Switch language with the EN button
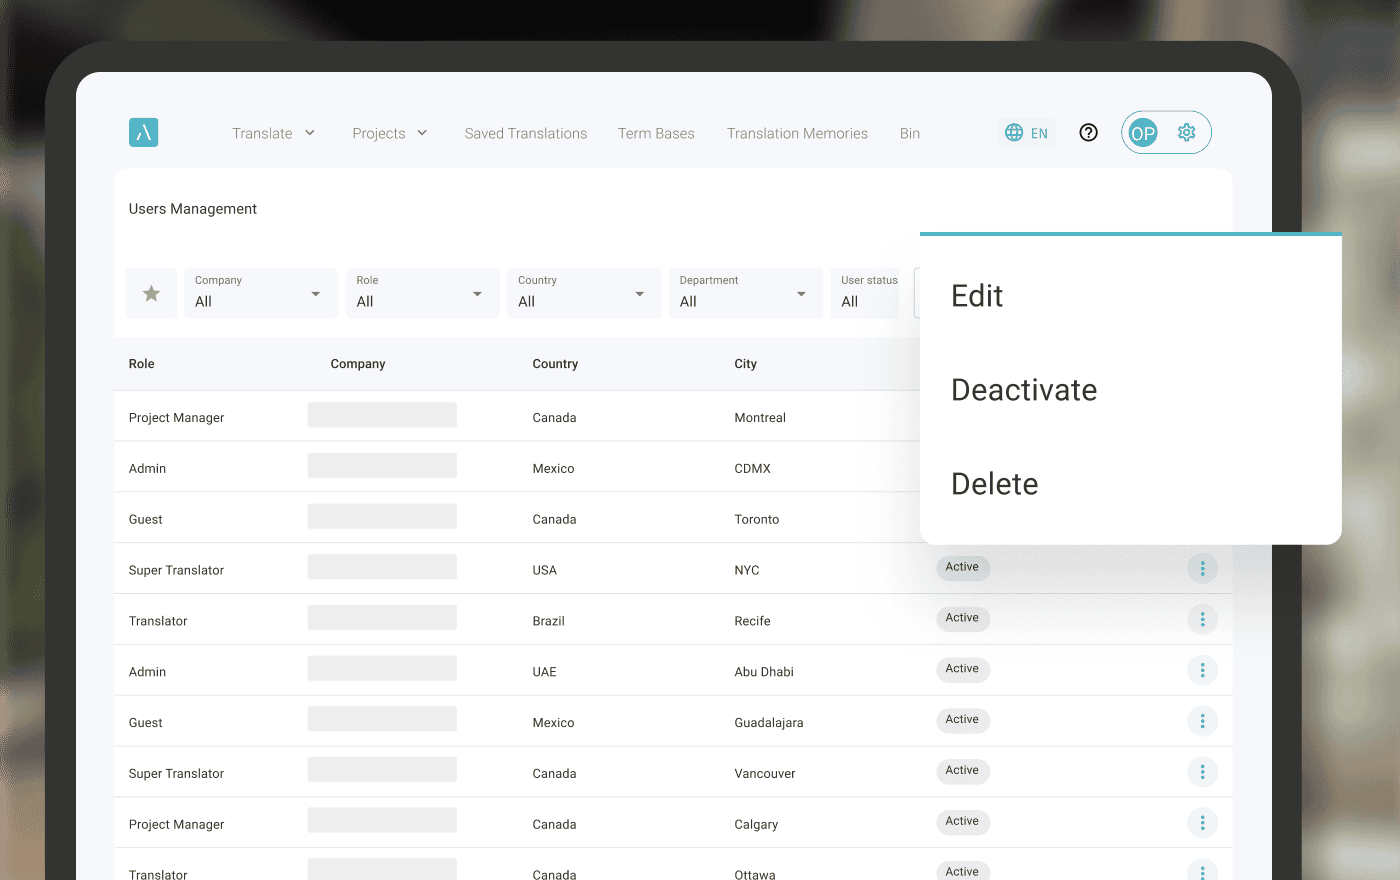1400x880 pixels. [1027, 133]
